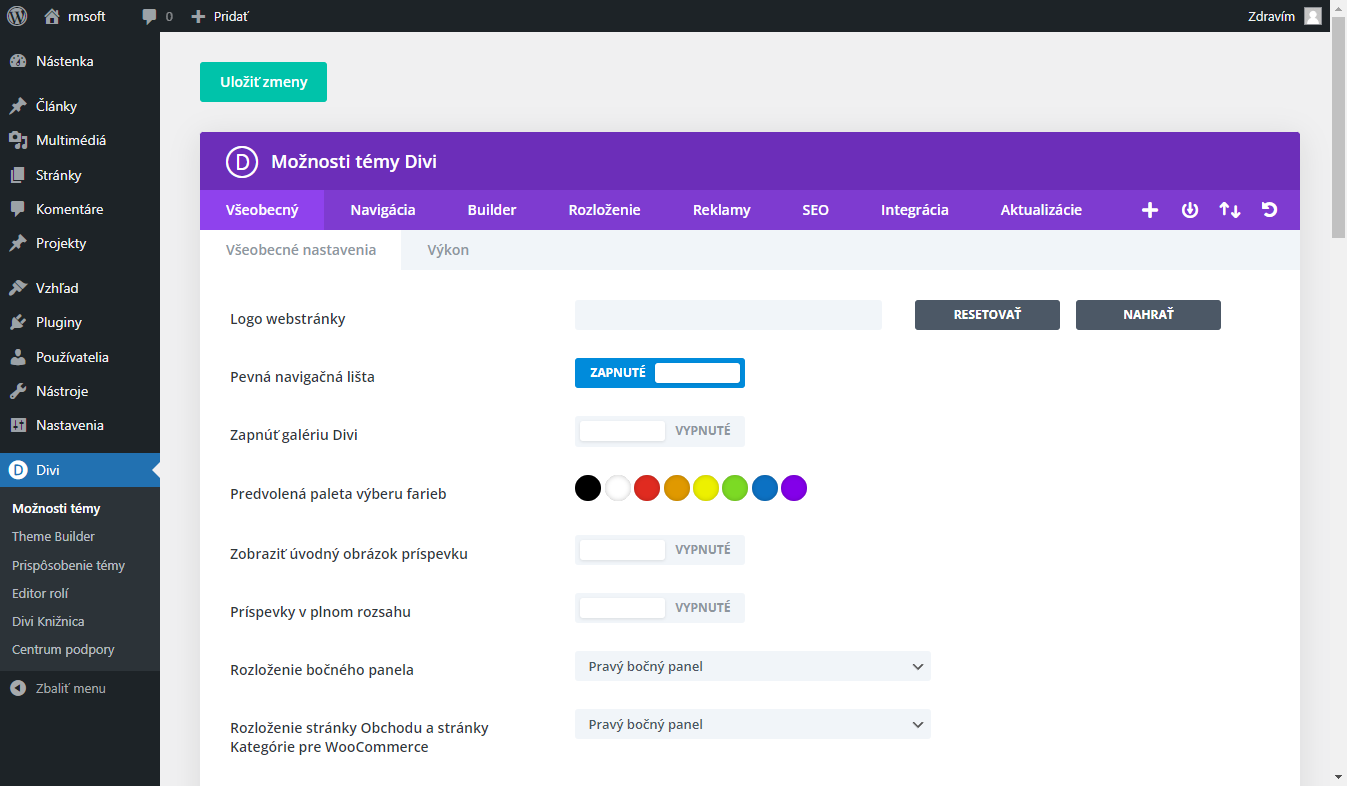The width and height of the screenshot is (1347, 786).
Task: Open the Editor rolí link
Action: coord(40,593)
